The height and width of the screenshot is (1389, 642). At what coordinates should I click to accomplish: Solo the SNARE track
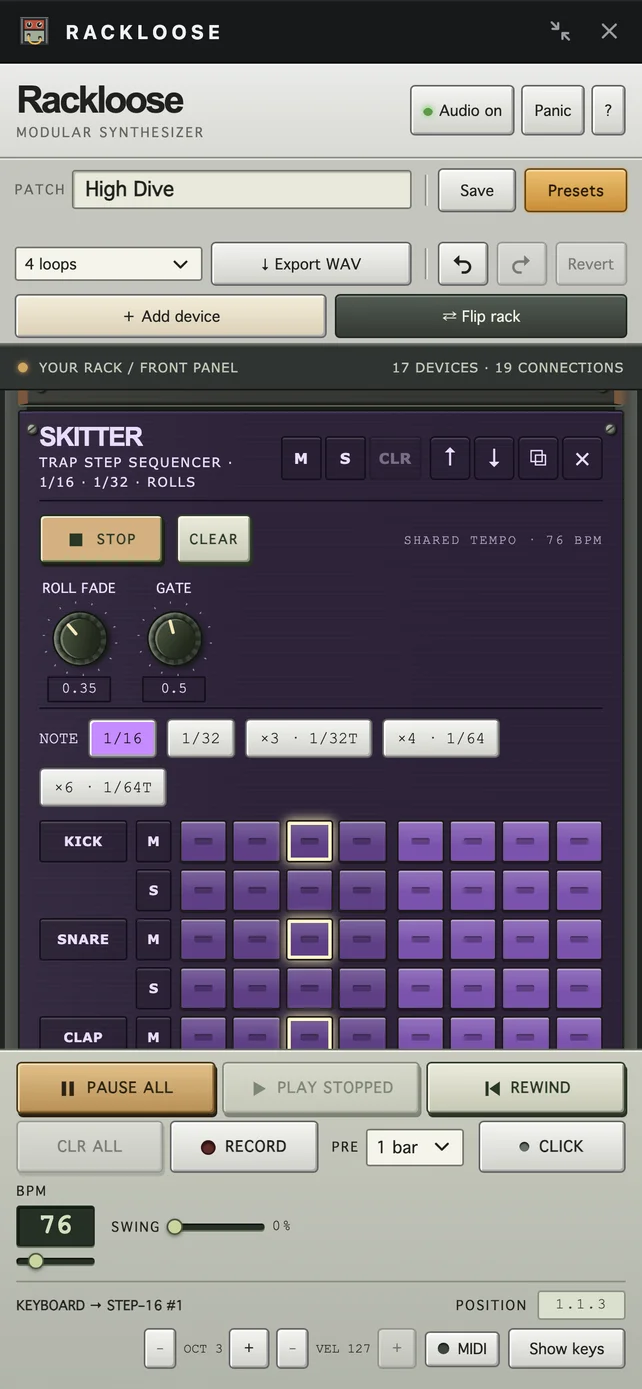pos(153,988)
